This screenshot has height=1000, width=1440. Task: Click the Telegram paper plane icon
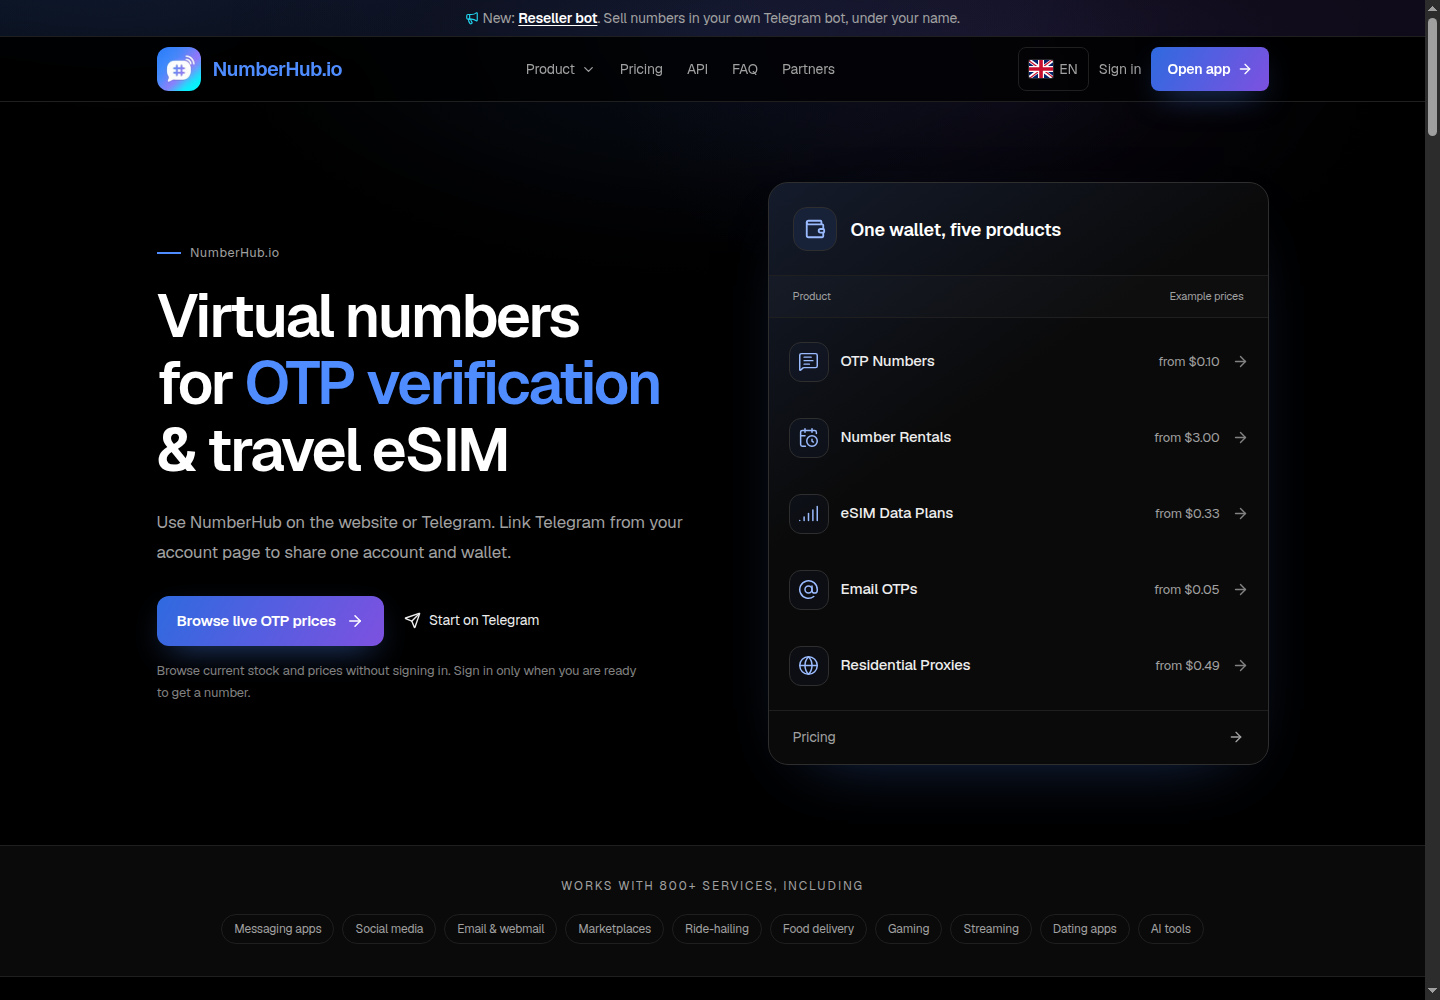click(x=412, y=621)
